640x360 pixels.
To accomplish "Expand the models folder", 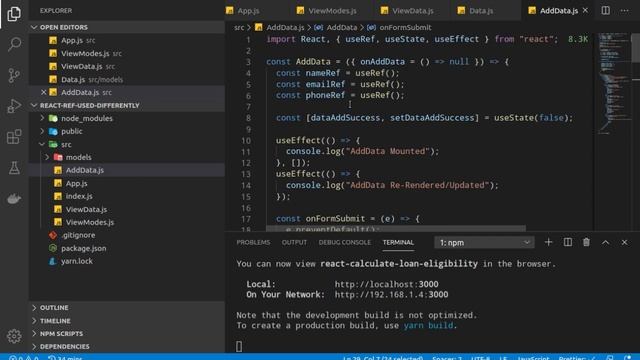I will point(127,157).
